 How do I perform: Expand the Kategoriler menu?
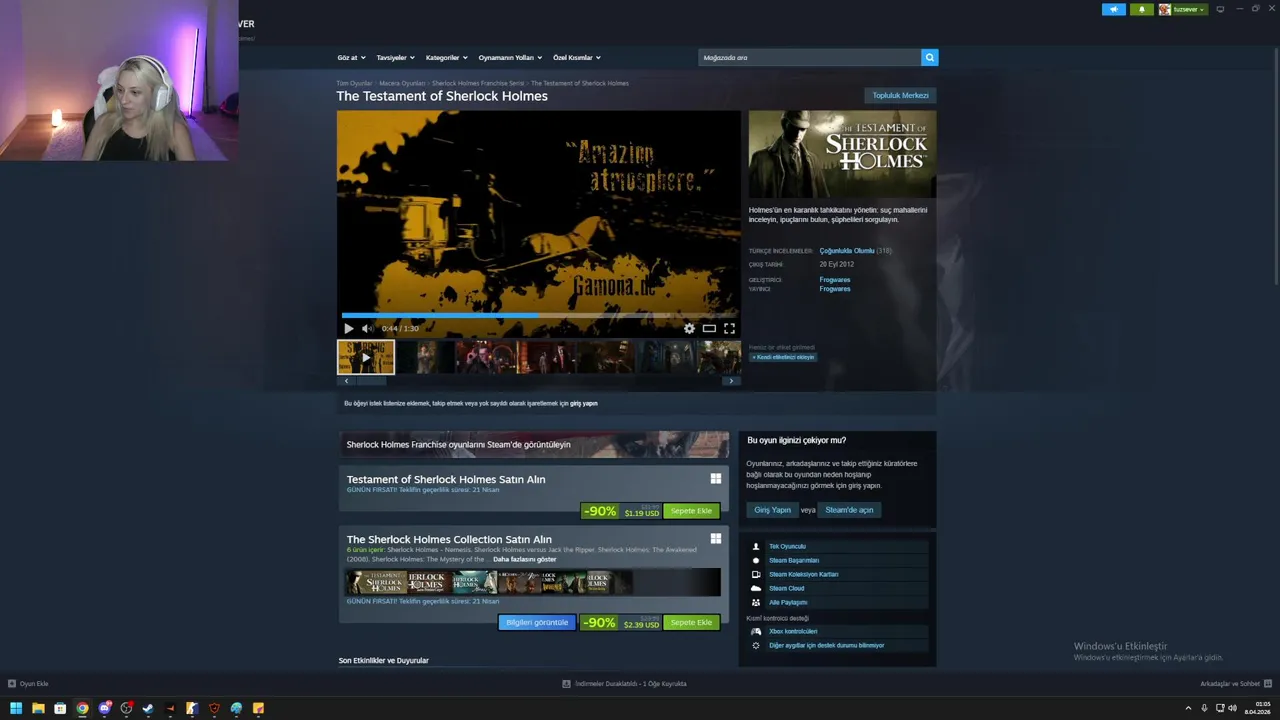point(446,58)
